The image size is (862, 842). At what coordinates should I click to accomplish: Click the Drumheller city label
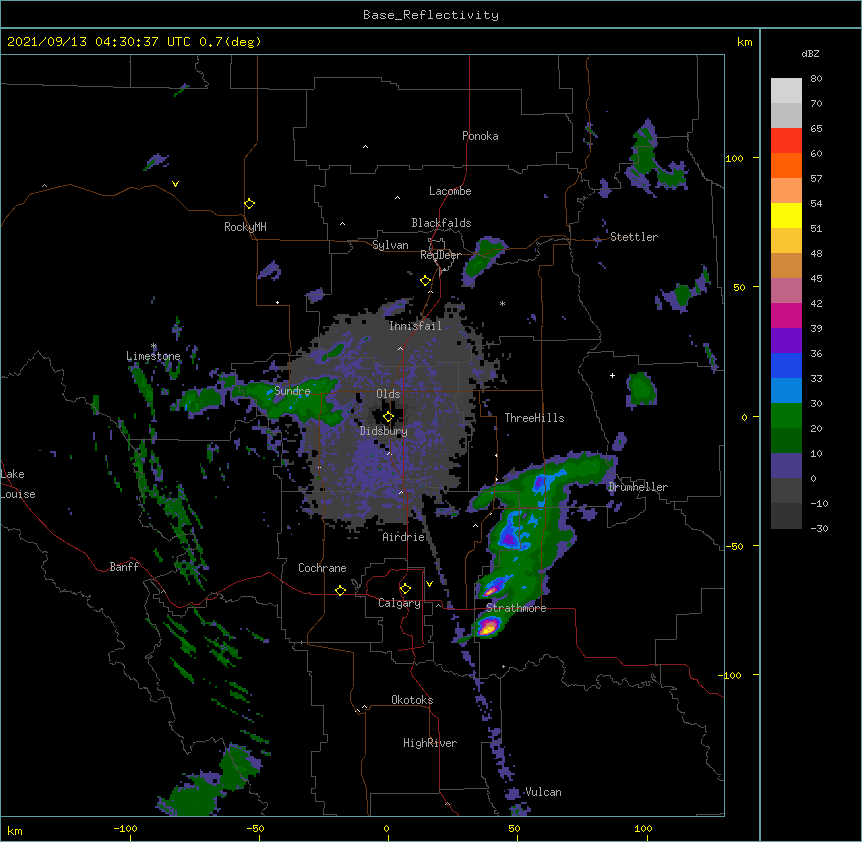click(x=638, y=487)
